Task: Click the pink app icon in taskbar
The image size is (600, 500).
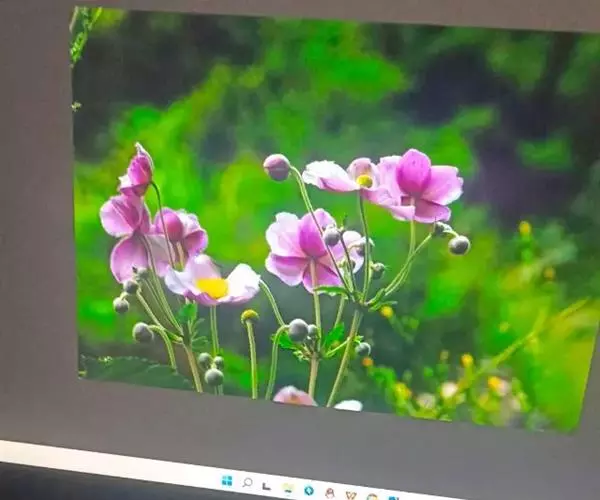Action: 330,492
